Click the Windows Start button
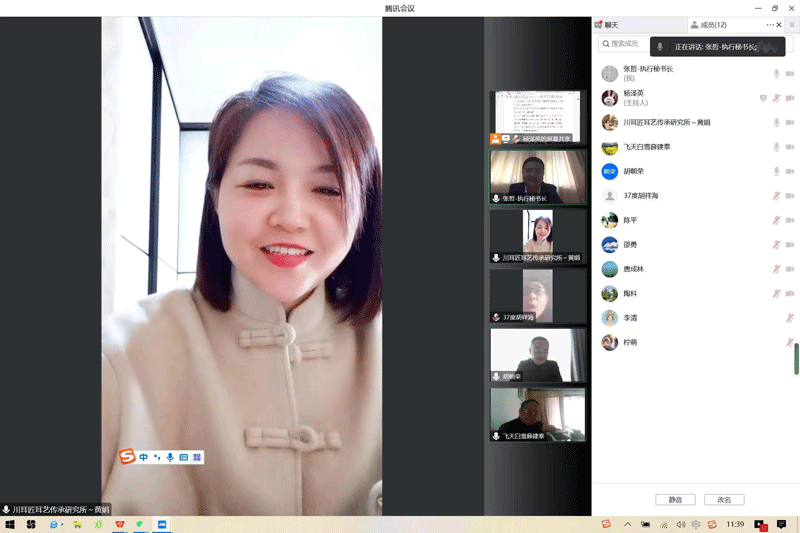Viewport: 800px width, 533px height. pos(10,524)
